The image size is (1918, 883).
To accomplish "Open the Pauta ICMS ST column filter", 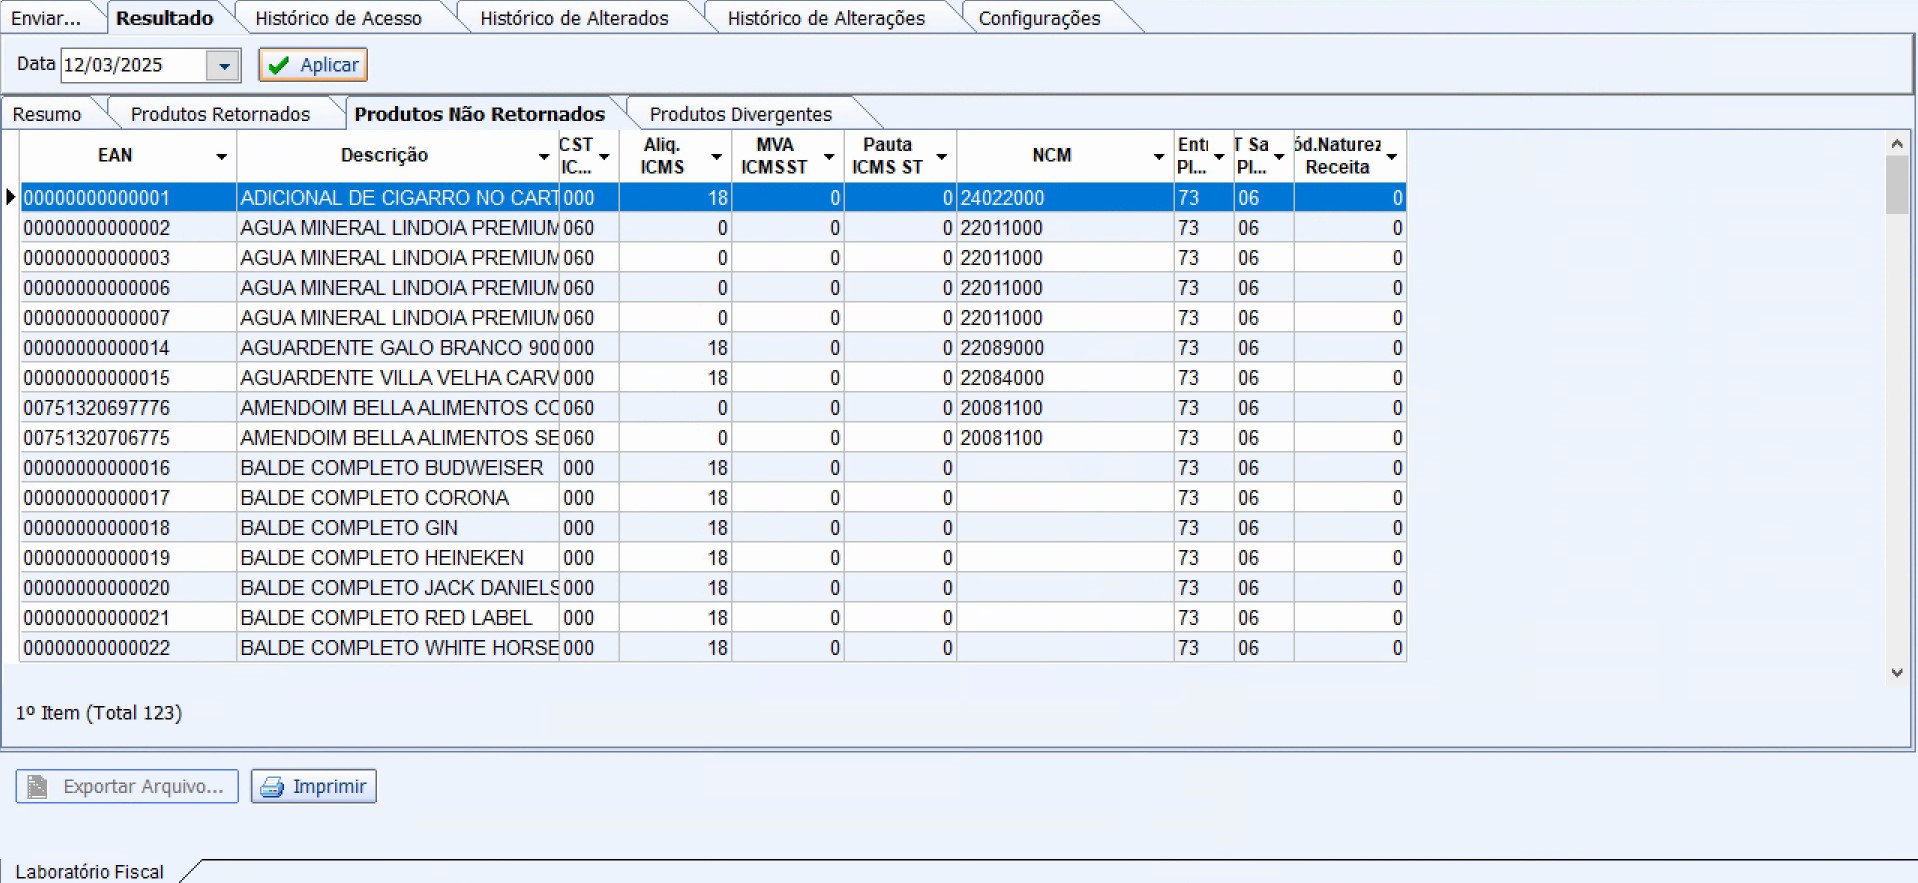I will (x=941, y=157).
